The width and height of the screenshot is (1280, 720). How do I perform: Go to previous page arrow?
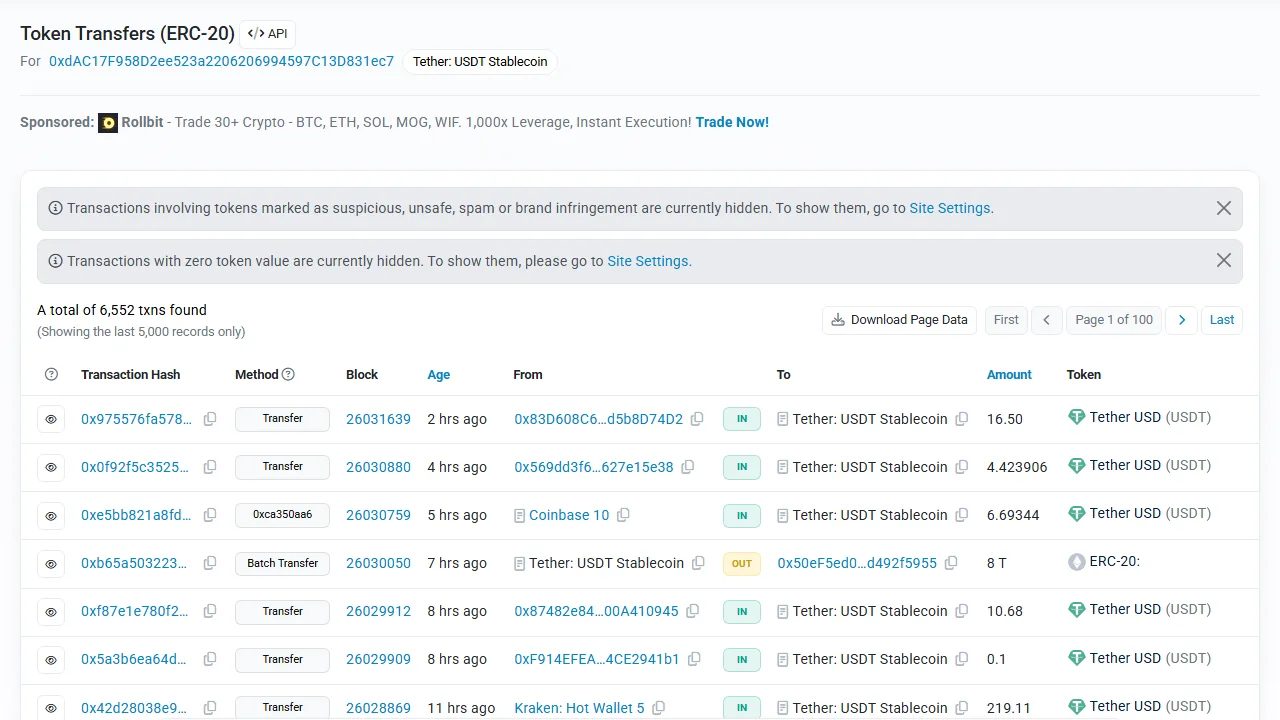coord(1047,320)
